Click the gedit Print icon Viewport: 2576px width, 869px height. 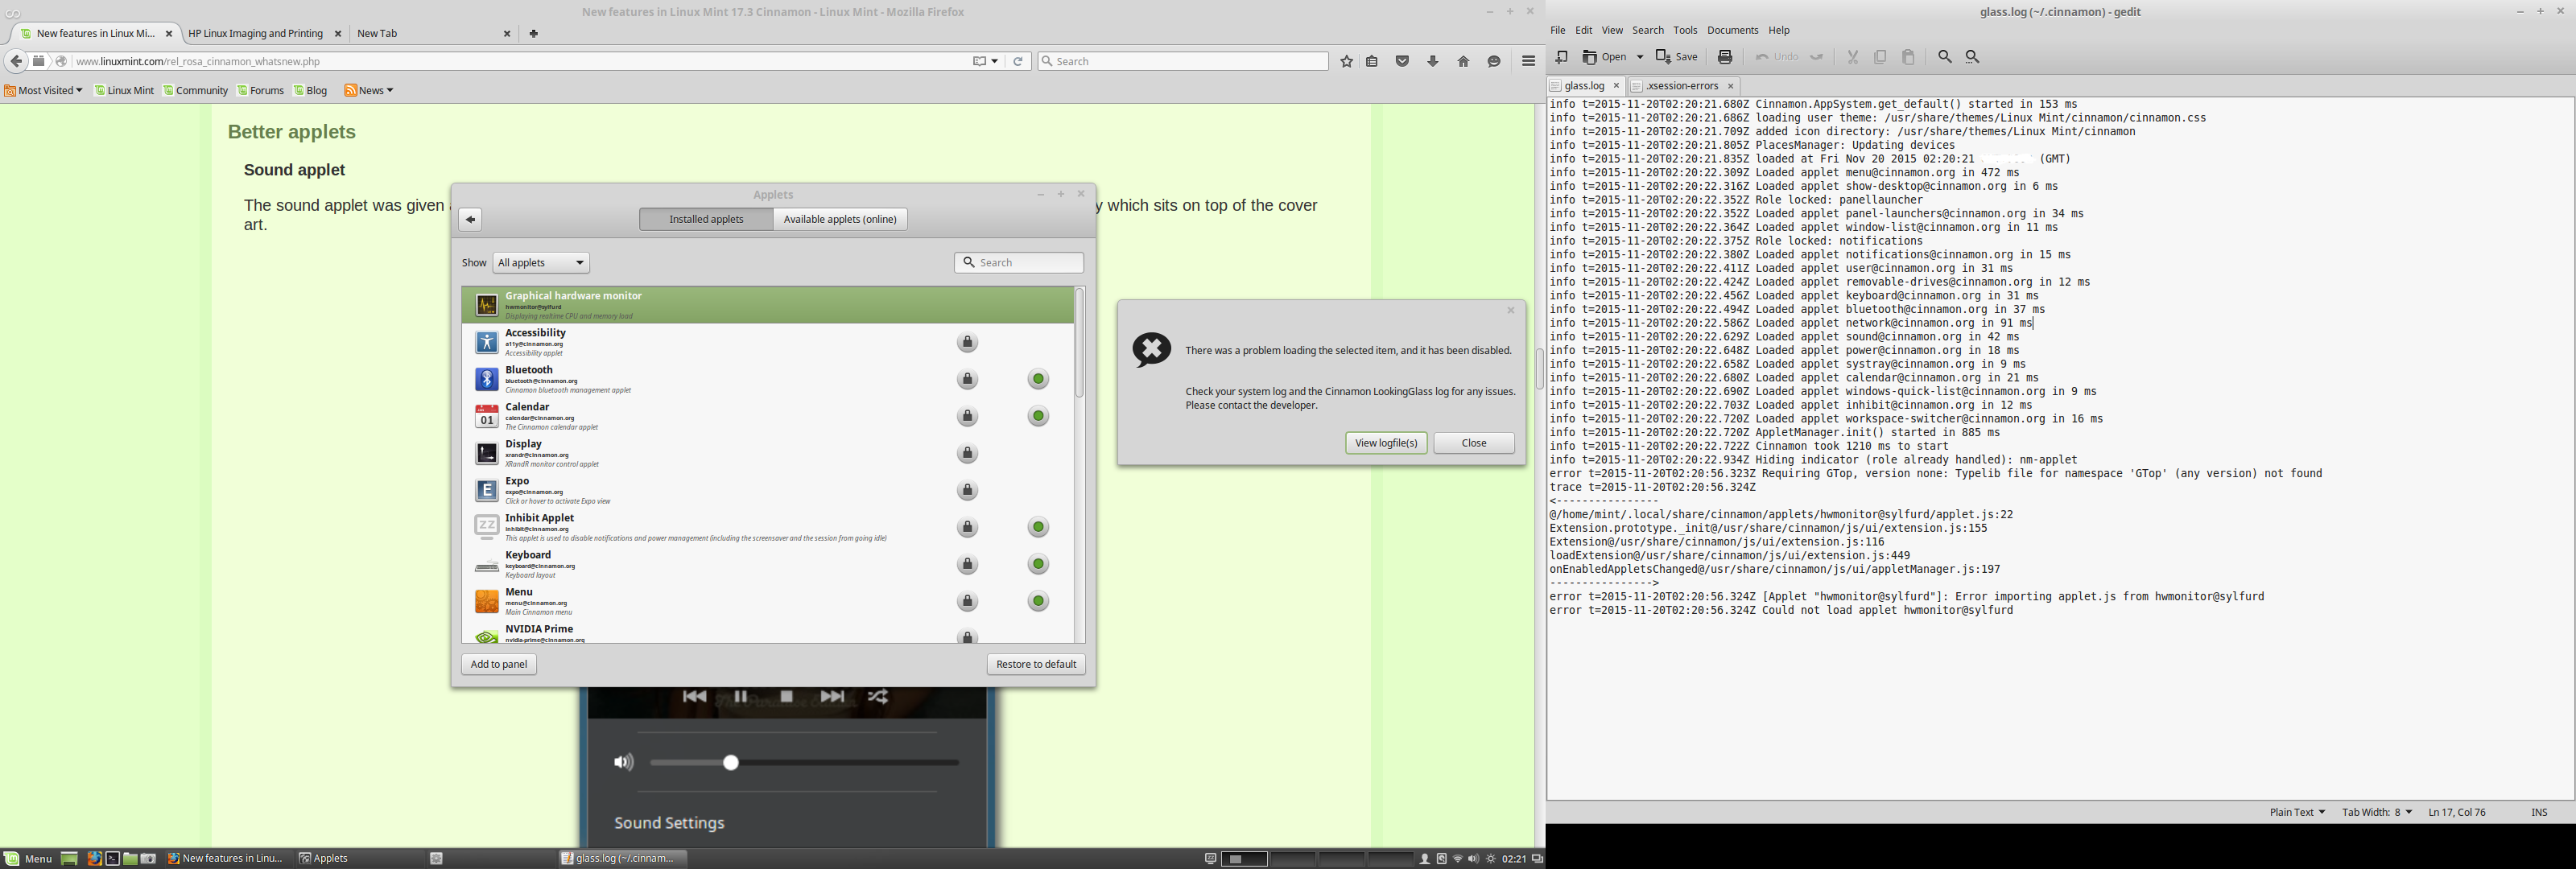(1725, 57)
